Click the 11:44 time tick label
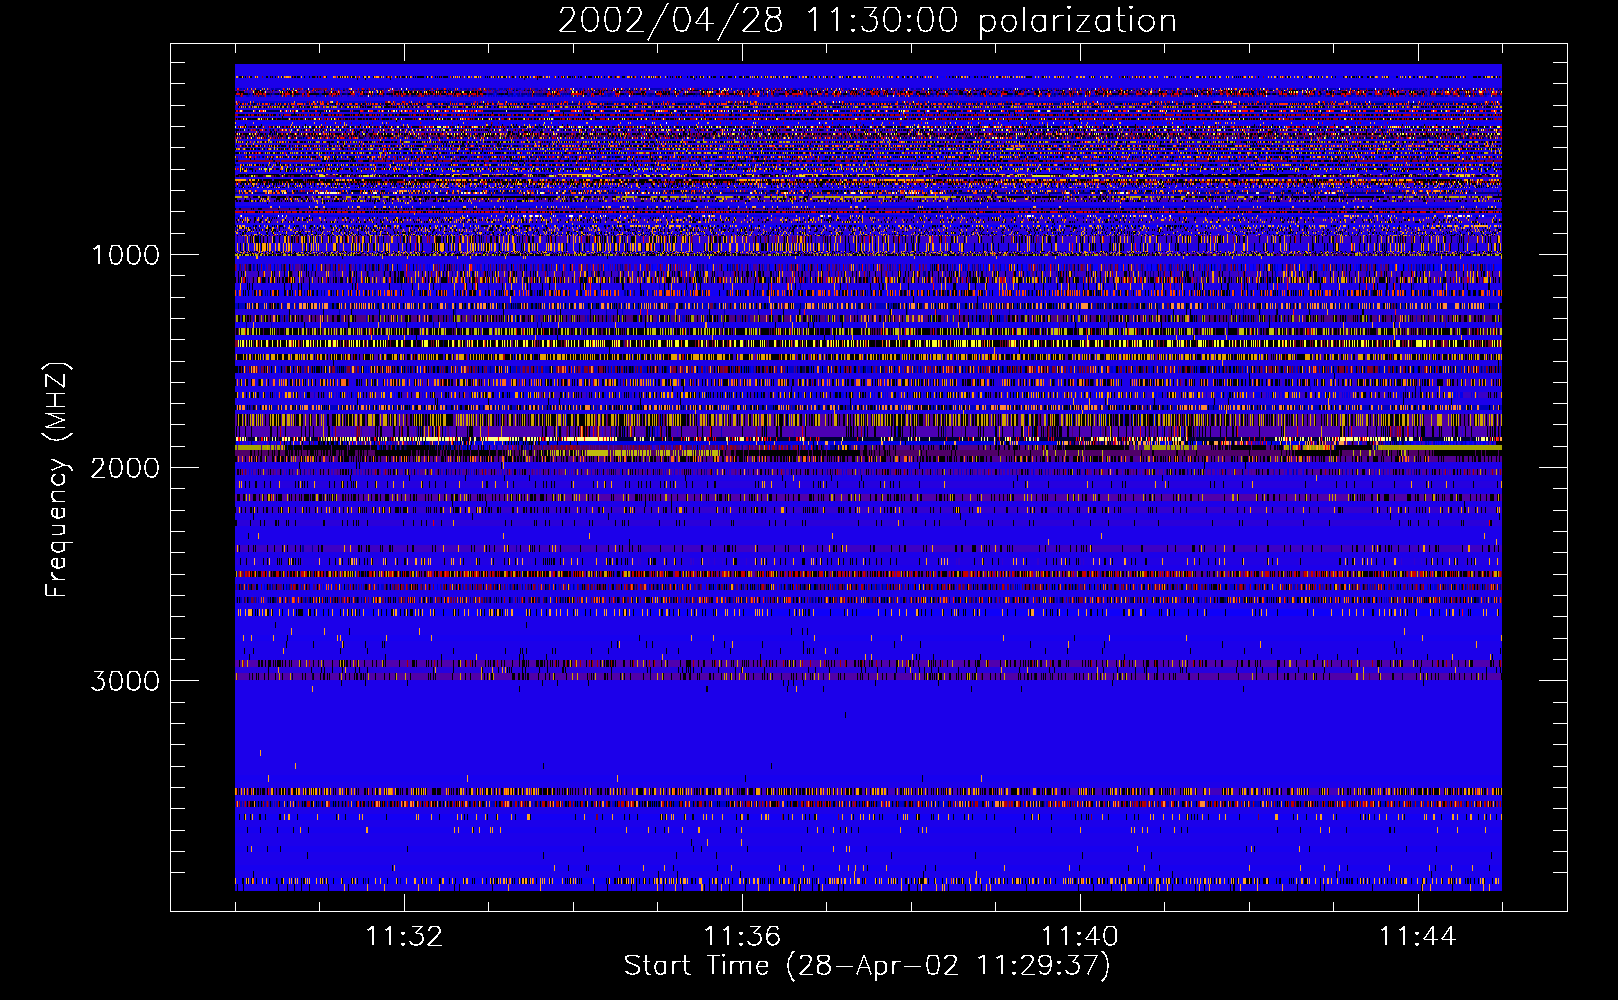1618x1000 pixels. pos(1418,937)
